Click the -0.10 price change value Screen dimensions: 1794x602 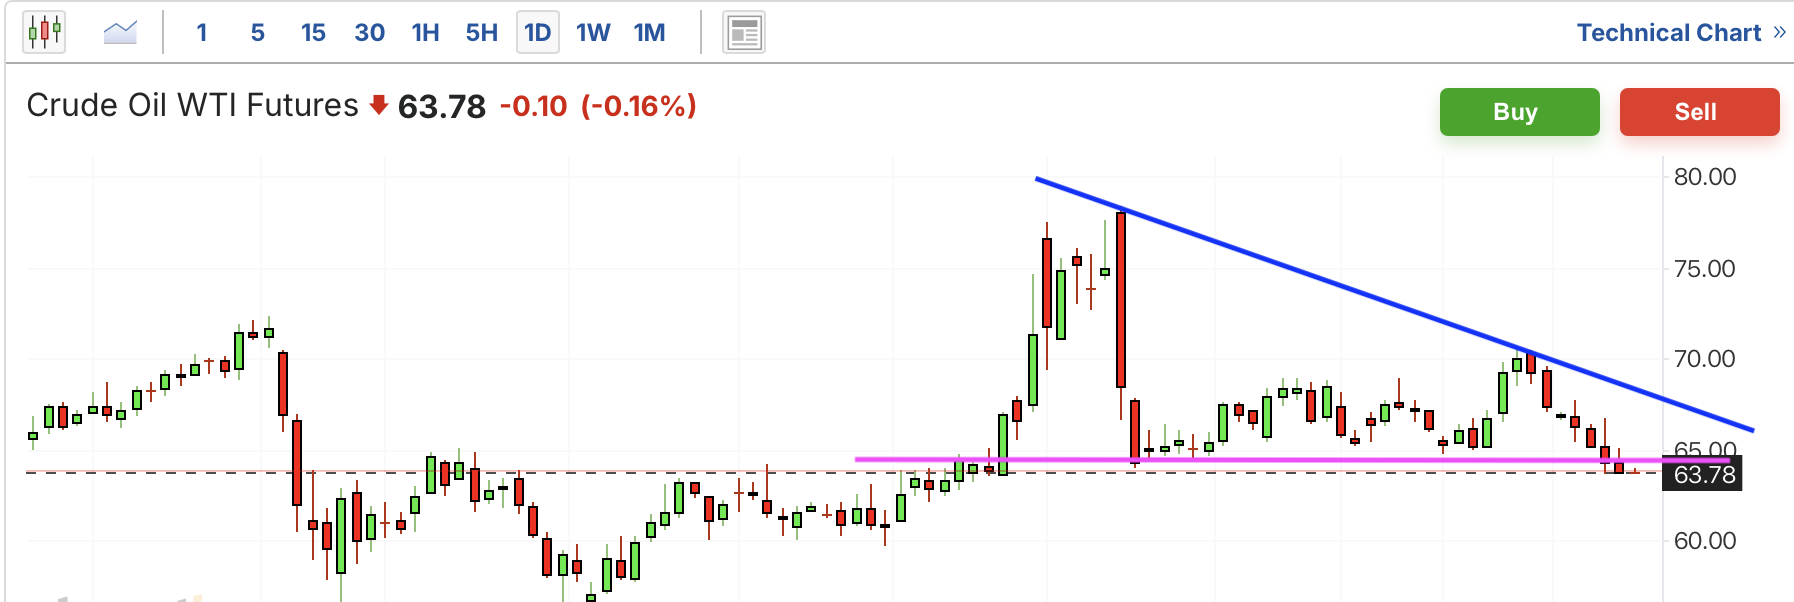pyautogui.click(x=534, y=106)
